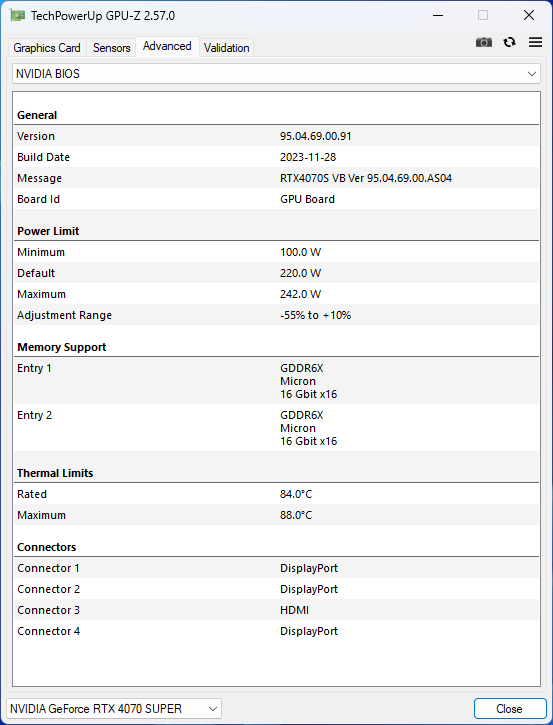Switch to the Sensors tab
The height and width of the screenshot is (725, 553).
[x=111, y=48]
